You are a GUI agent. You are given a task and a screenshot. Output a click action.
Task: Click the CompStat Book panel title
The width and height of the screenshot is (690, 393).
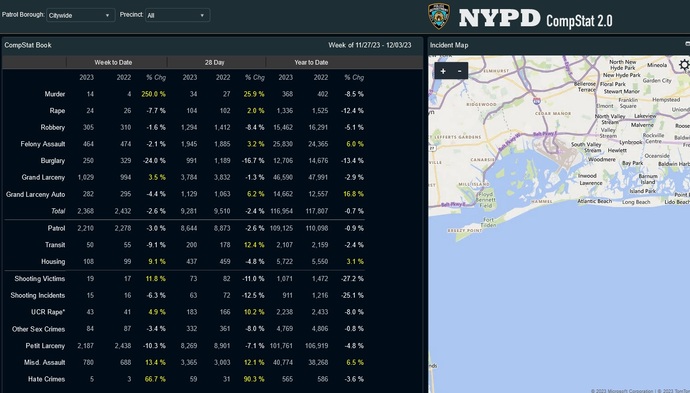click(x=28, y=45)
